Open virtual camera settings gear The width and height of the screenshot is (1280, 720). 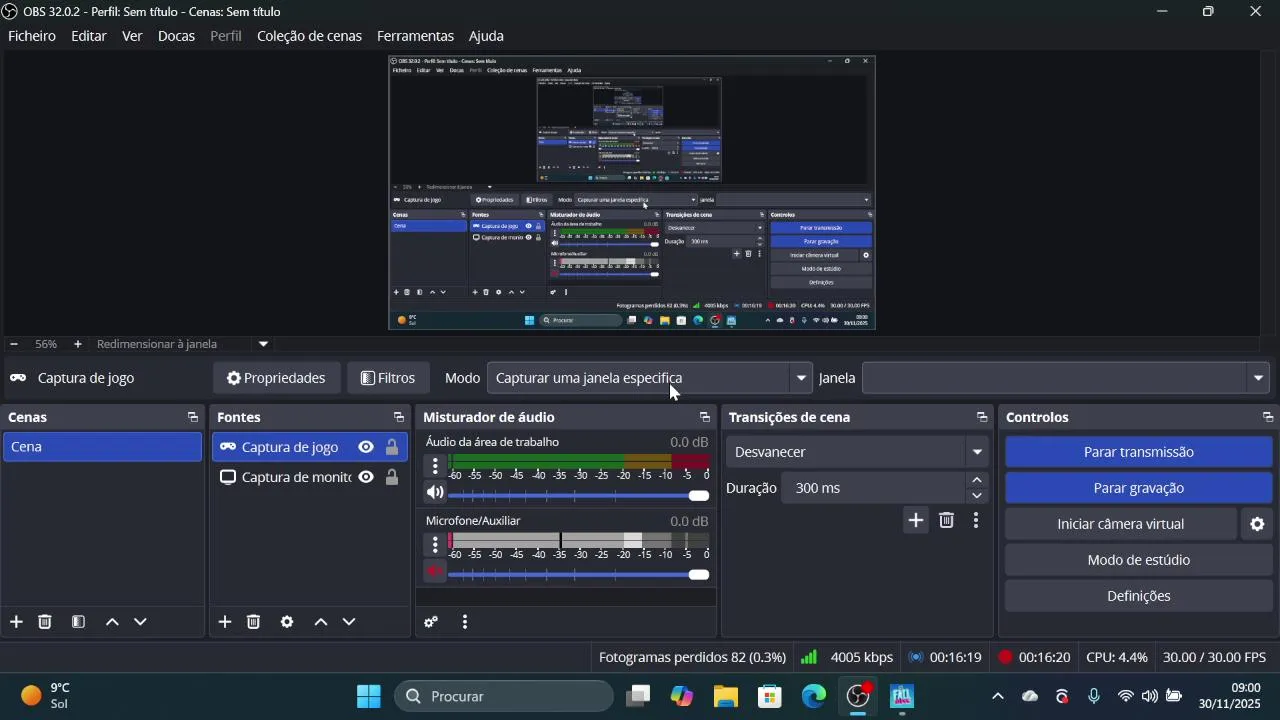tap(1258, 524)
